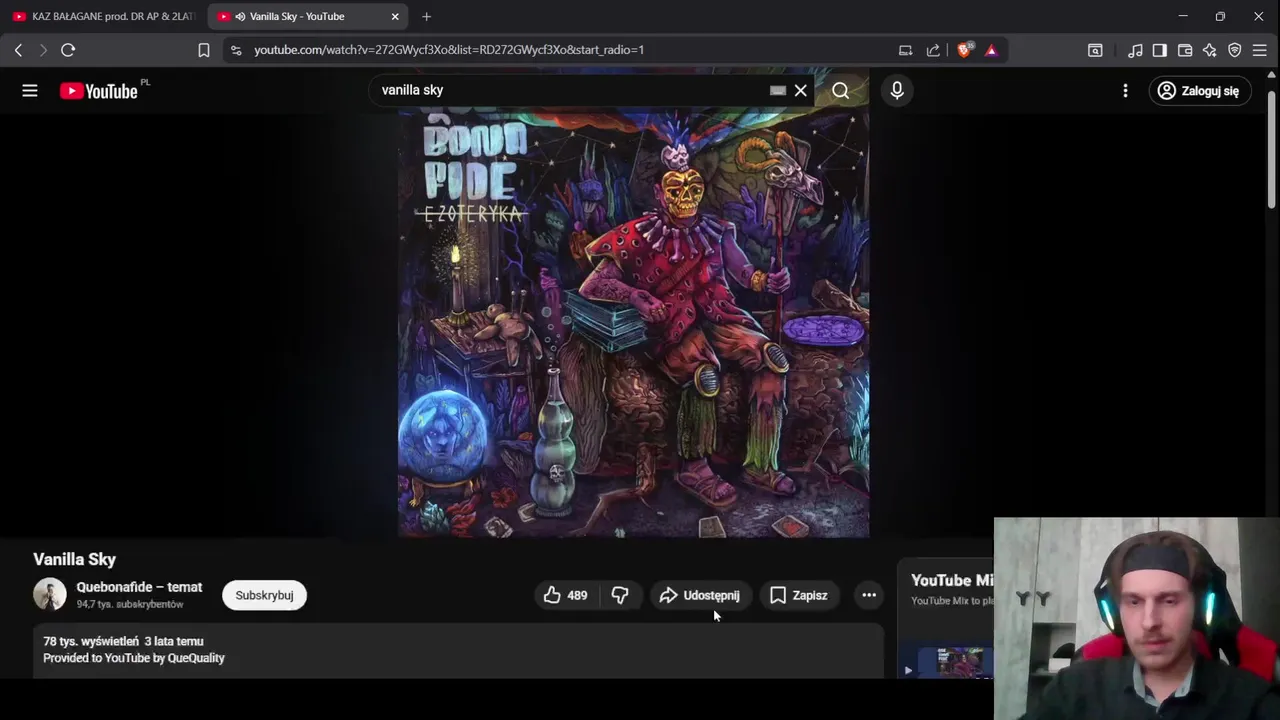
Task: Start voice search with the microphone
Action: point(897,91)
